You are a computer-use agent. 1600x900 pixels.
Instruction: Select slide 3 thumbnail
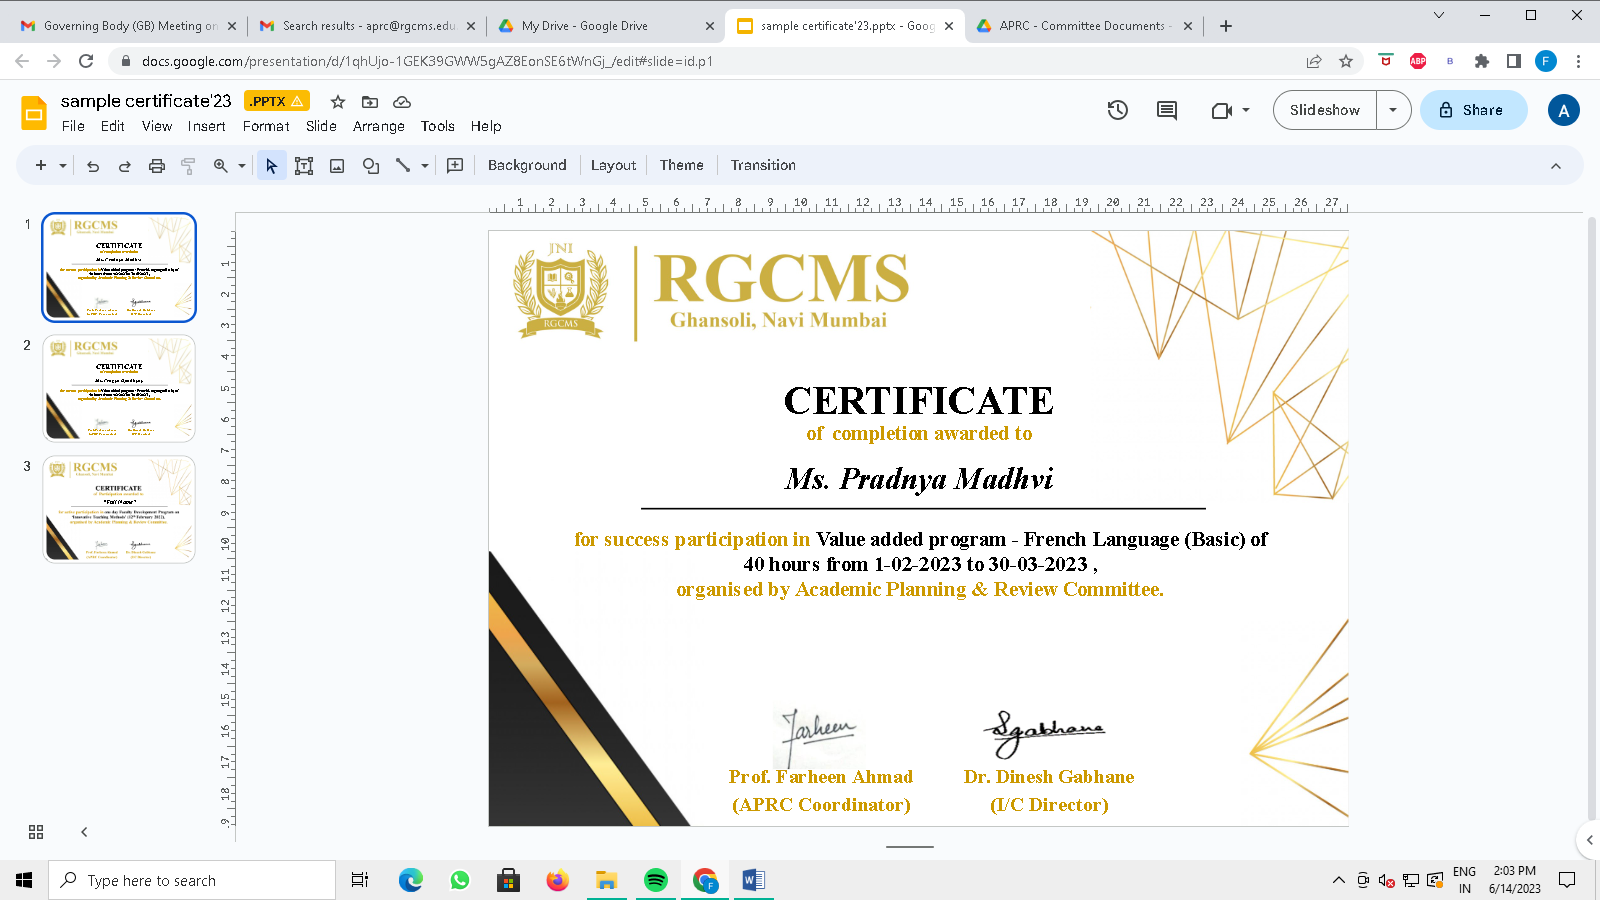[119, 509]
